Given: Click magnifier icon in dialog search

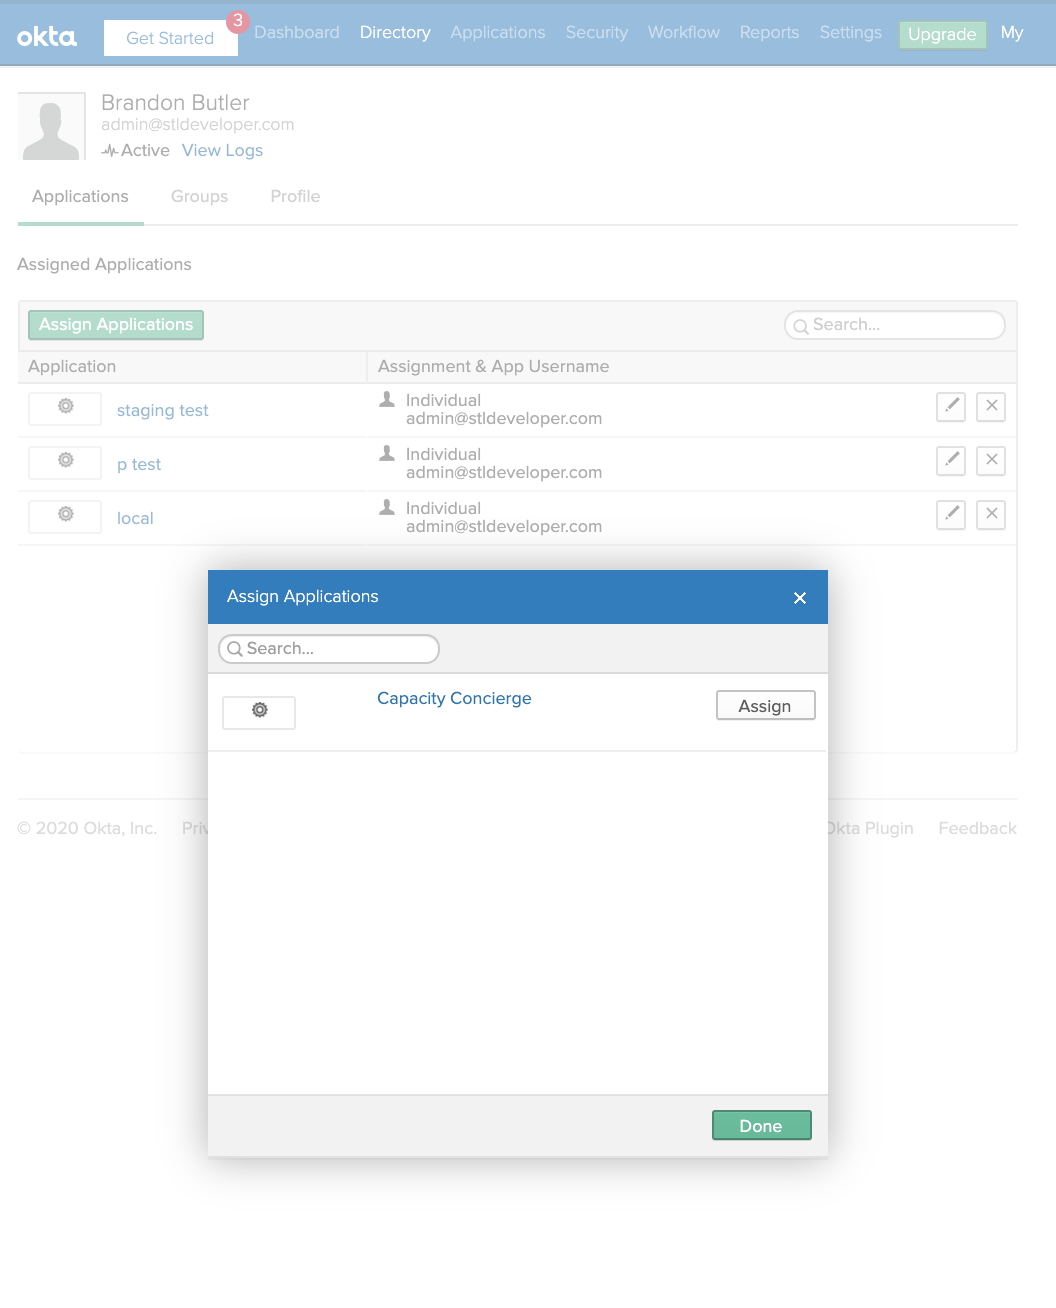Looking at the screenshot, I should click(x=235, y=649).
